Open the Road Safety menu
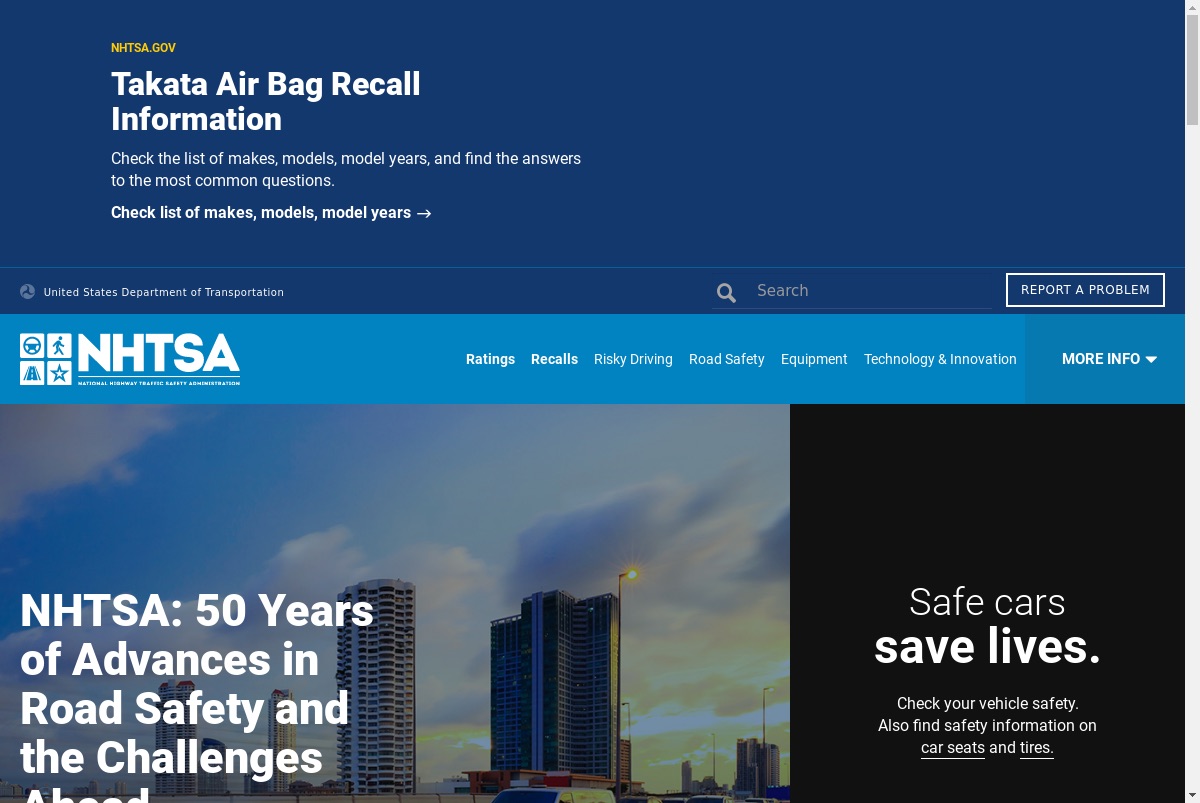 click(x=726, y=359)
